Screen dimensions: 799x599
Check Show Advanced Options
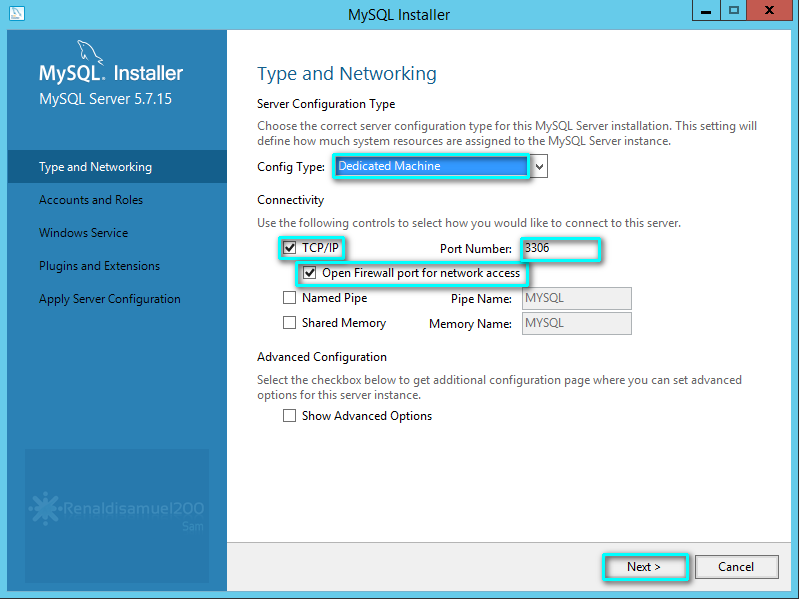click(289, 416)
